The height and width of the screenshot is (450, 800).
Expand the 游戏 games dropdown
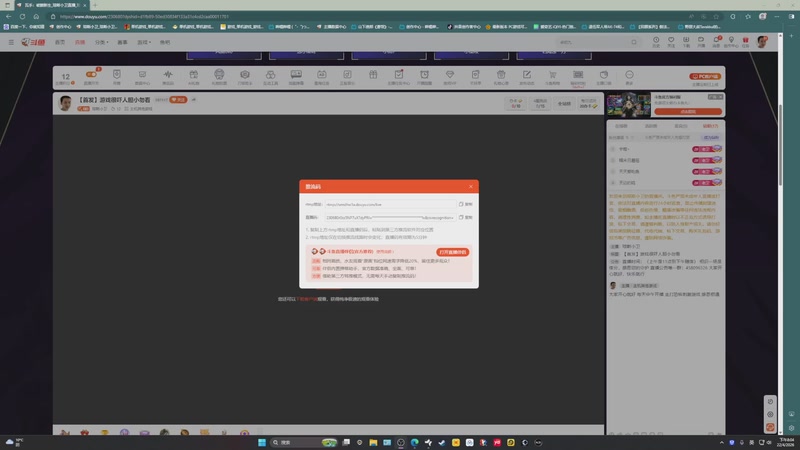pyautogui.click(x=144, y=42)
